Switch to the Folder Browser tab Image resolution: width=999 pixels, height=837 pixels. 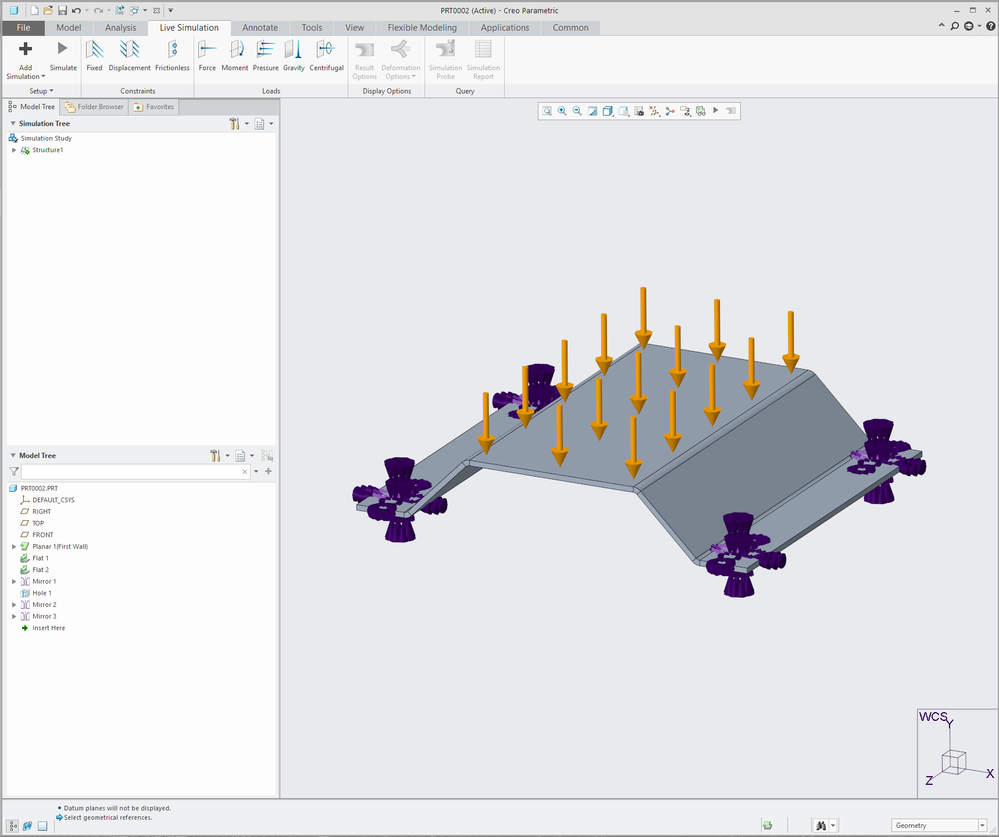(x=94, y=107)
